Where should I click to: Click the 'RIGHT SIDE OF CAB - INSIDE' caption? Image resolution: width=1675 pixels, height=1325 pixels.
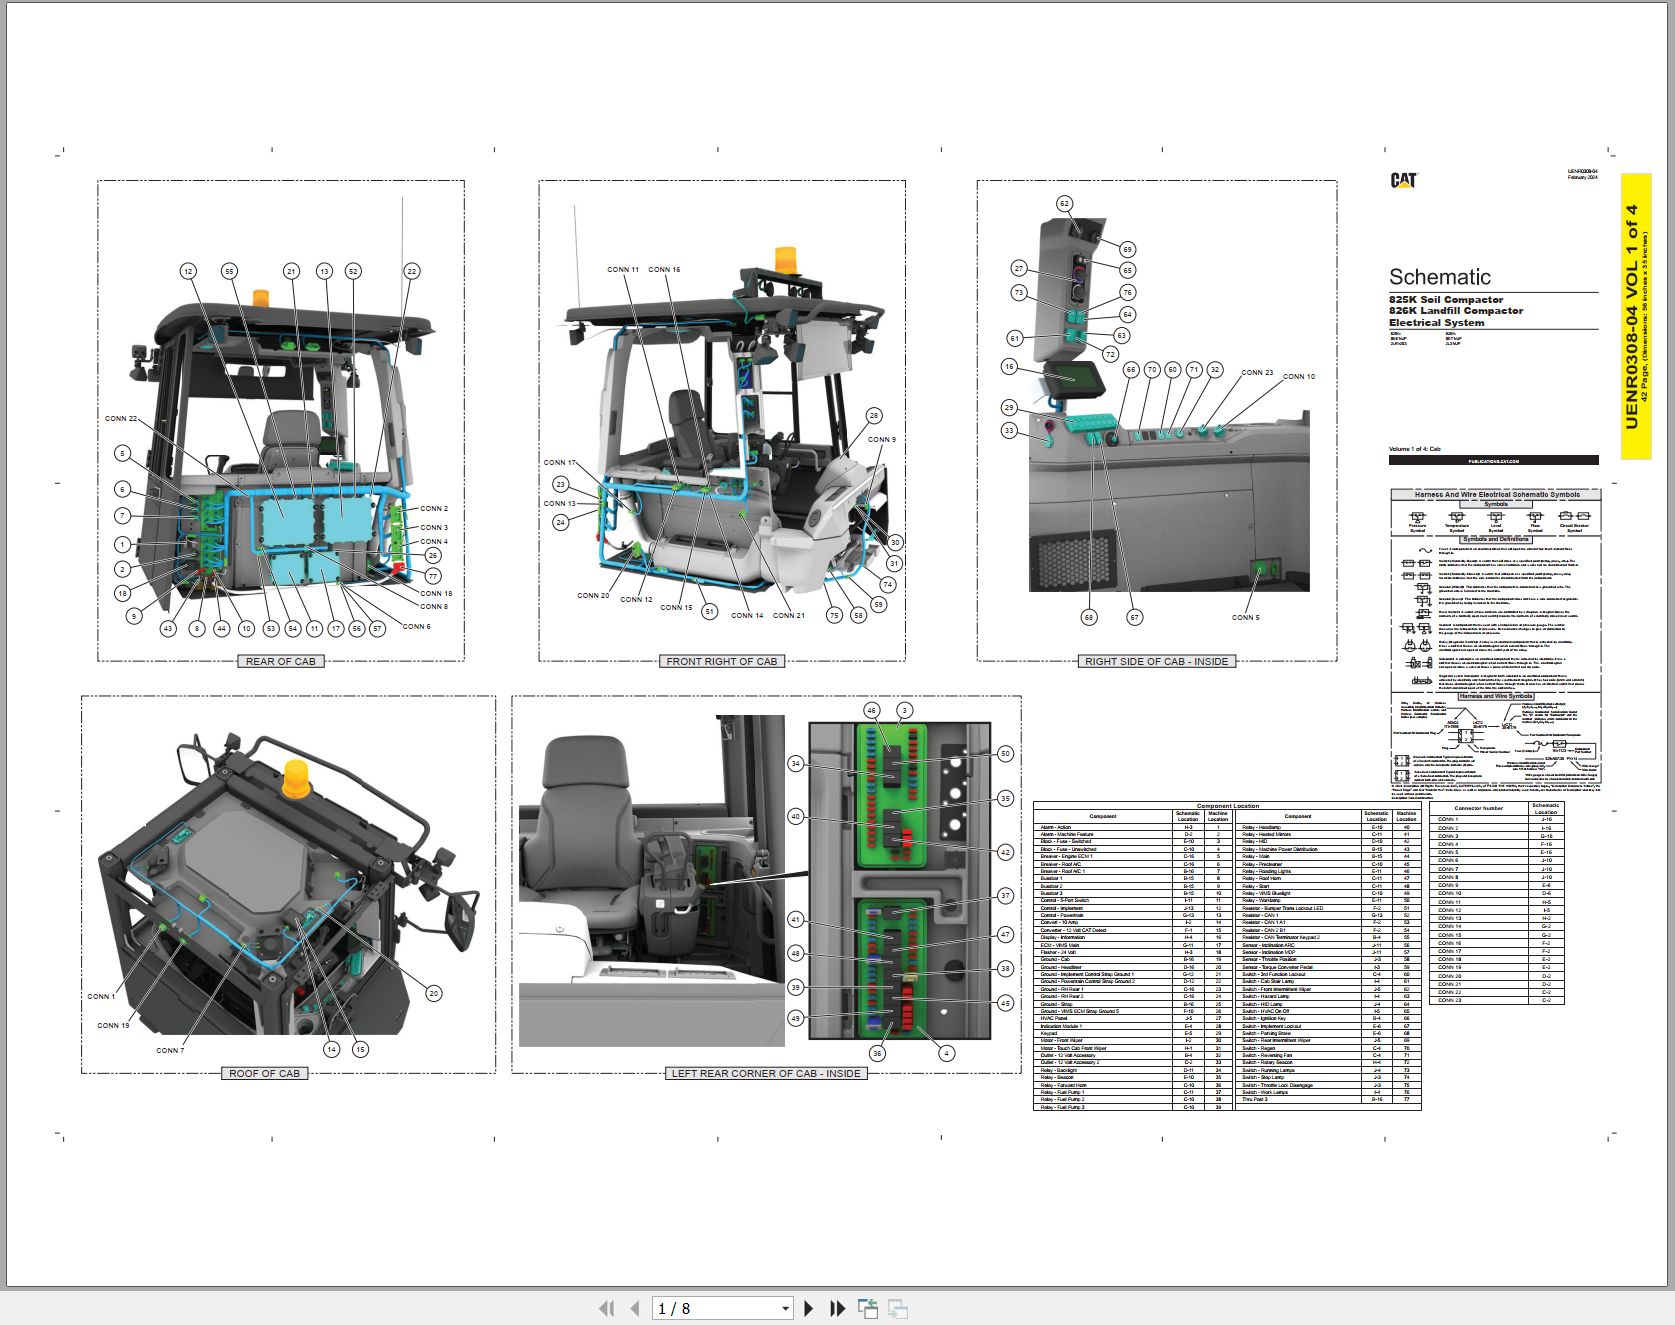click(1156, 661)
